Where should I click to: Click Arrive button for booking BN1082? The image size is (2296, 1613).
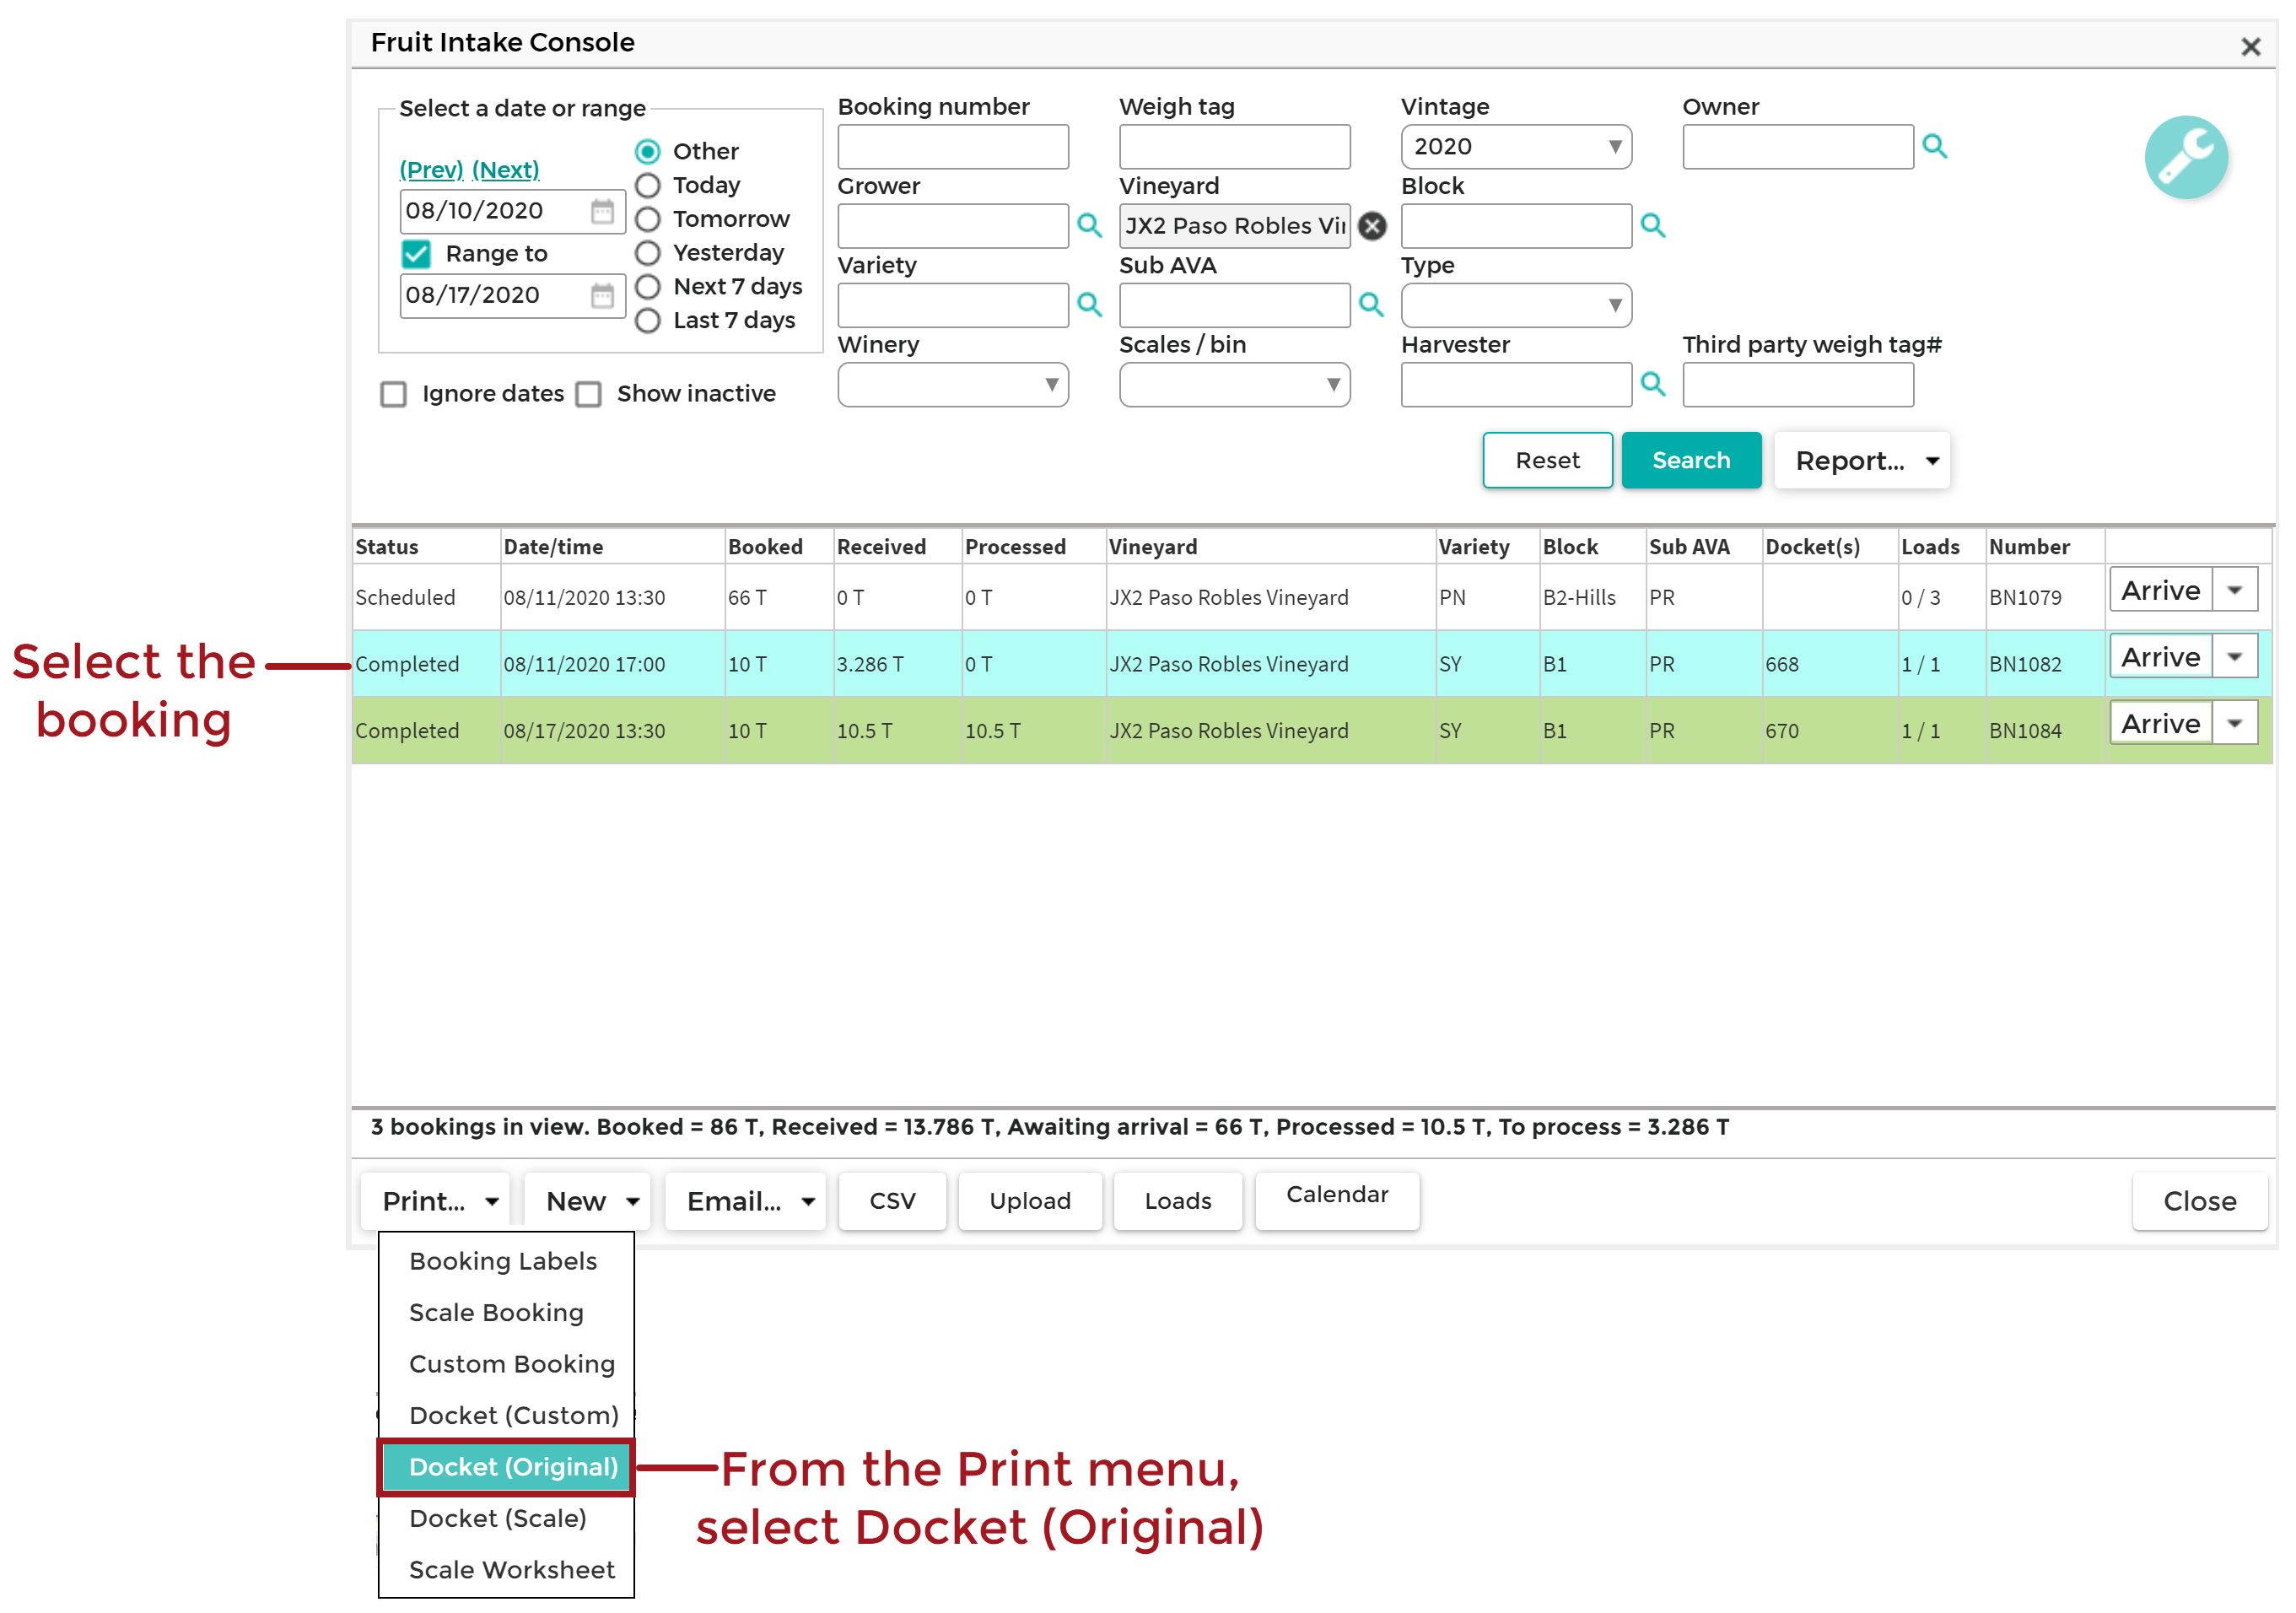tap(2161, 657)
